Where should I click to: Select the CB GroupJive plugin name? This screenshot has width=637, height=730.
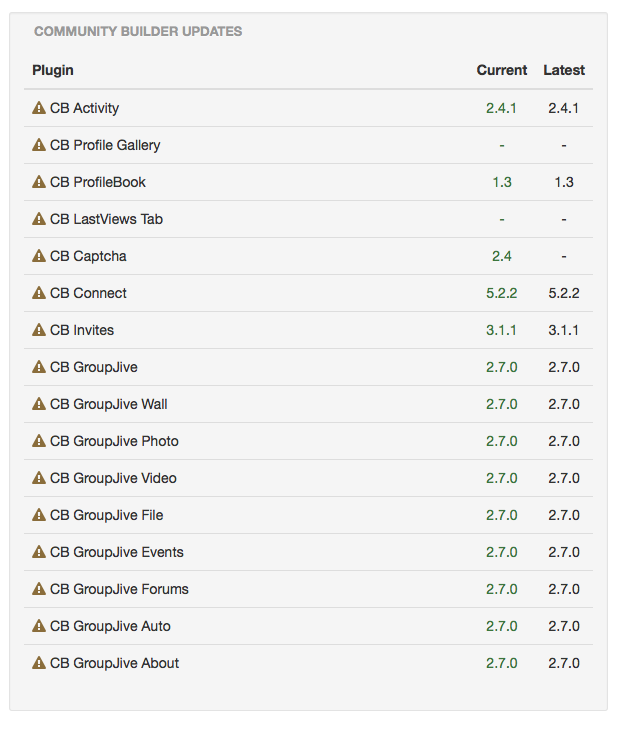[x=94, y=367]
